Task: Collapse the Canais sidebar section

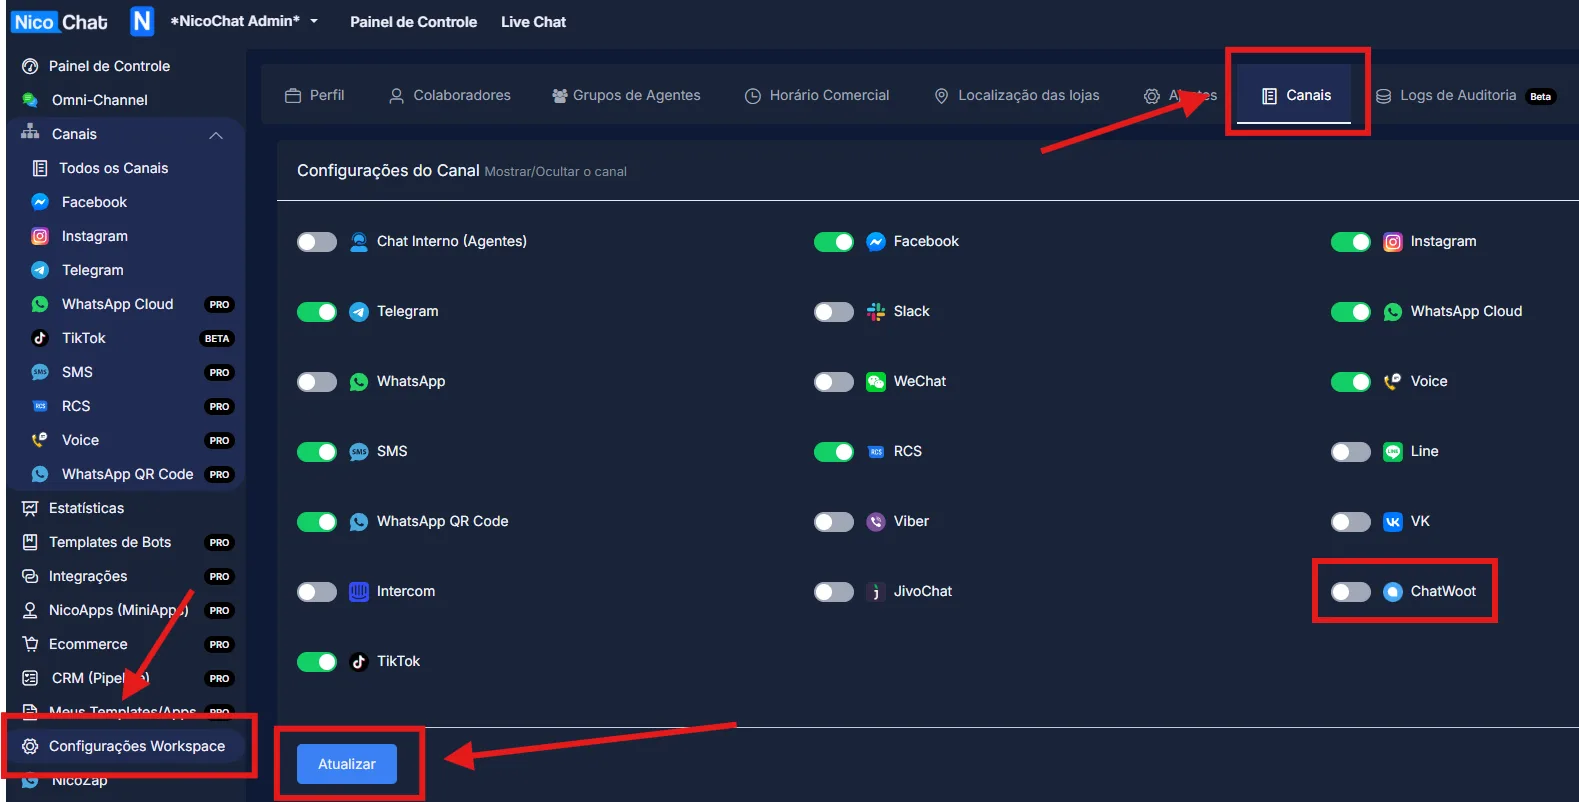Action: [216, 135]
